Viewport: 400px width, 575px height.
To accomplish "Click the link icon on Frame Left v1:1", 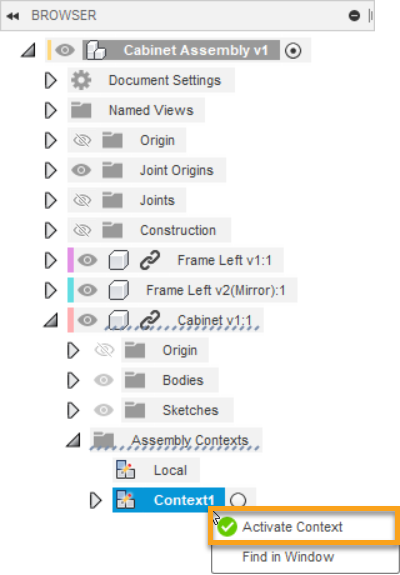I will point(150,260).
